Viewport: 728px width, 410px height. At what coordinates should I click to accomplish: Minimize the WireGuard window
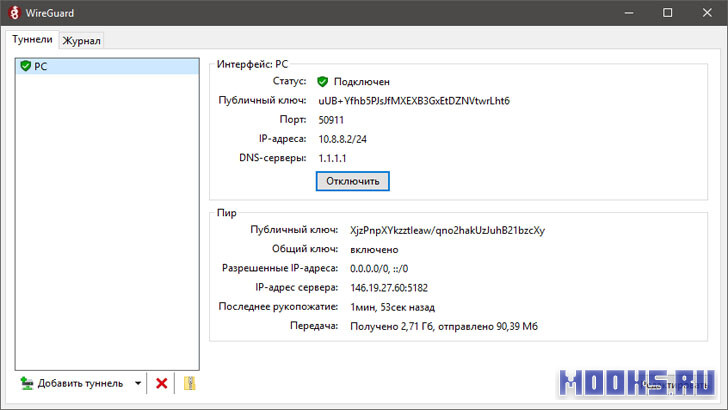629,13
